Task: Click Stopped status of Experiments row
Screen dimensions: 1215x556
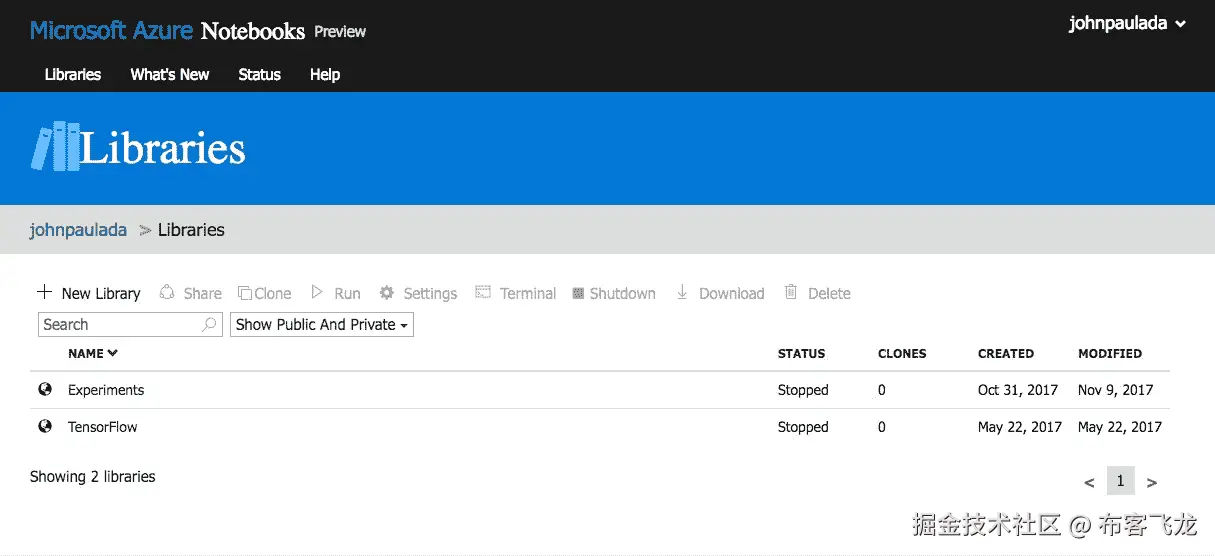Action: [803, 390]
